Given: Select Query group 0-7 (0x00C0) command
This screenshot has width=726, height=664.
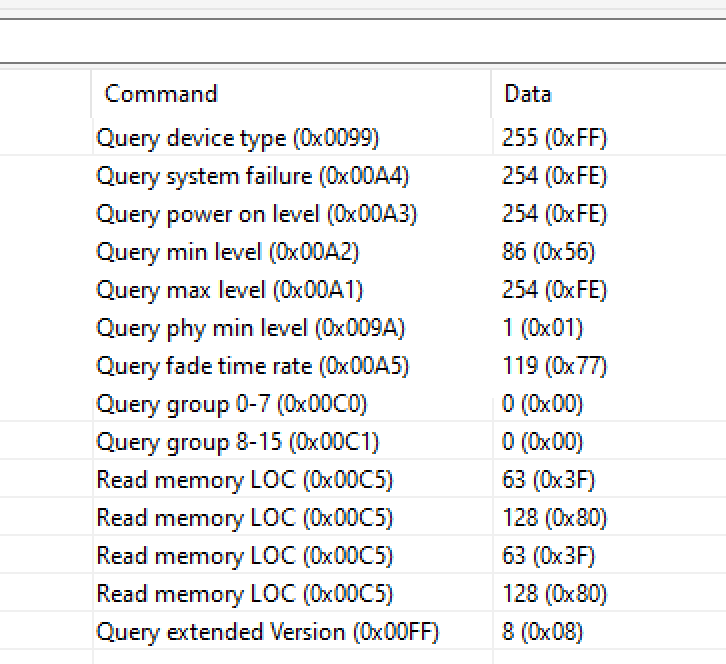Looking at the screenshot, I should pos(232,404).
